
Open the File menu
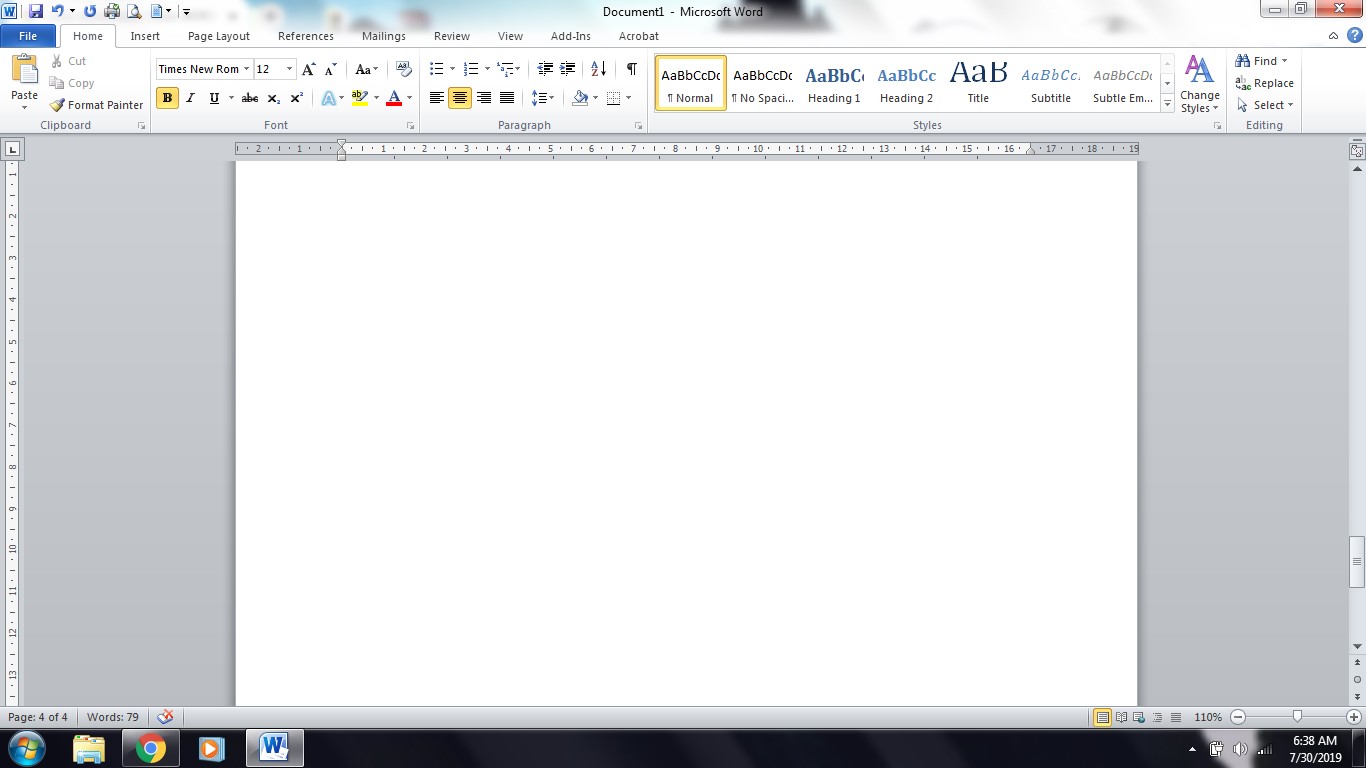(x=28, y=35)
